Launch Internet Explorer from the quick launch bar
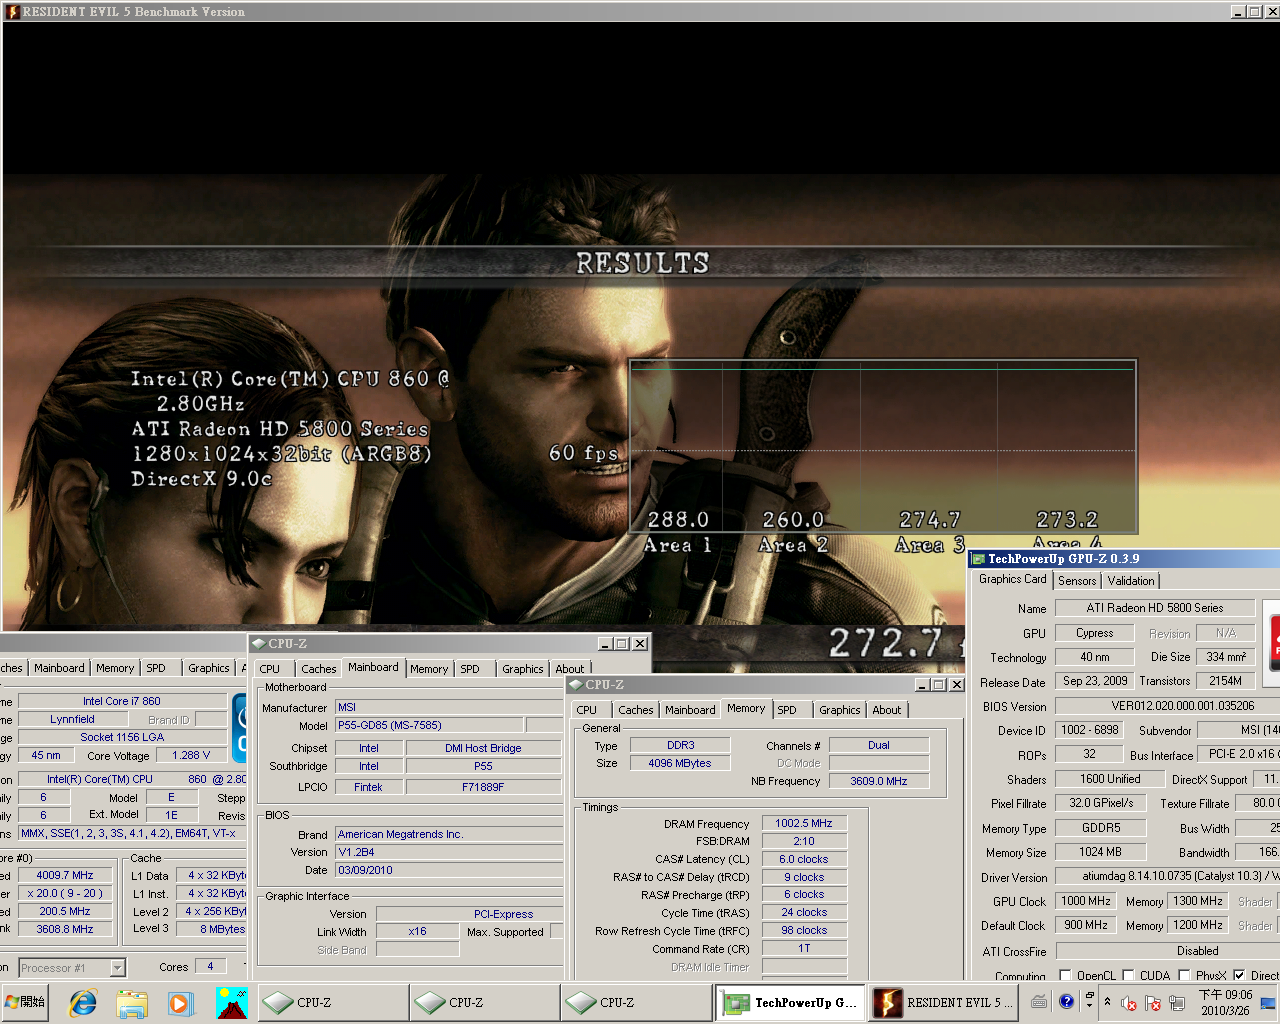Screen dimensions: 1280x1024 tap(83, 1002)
